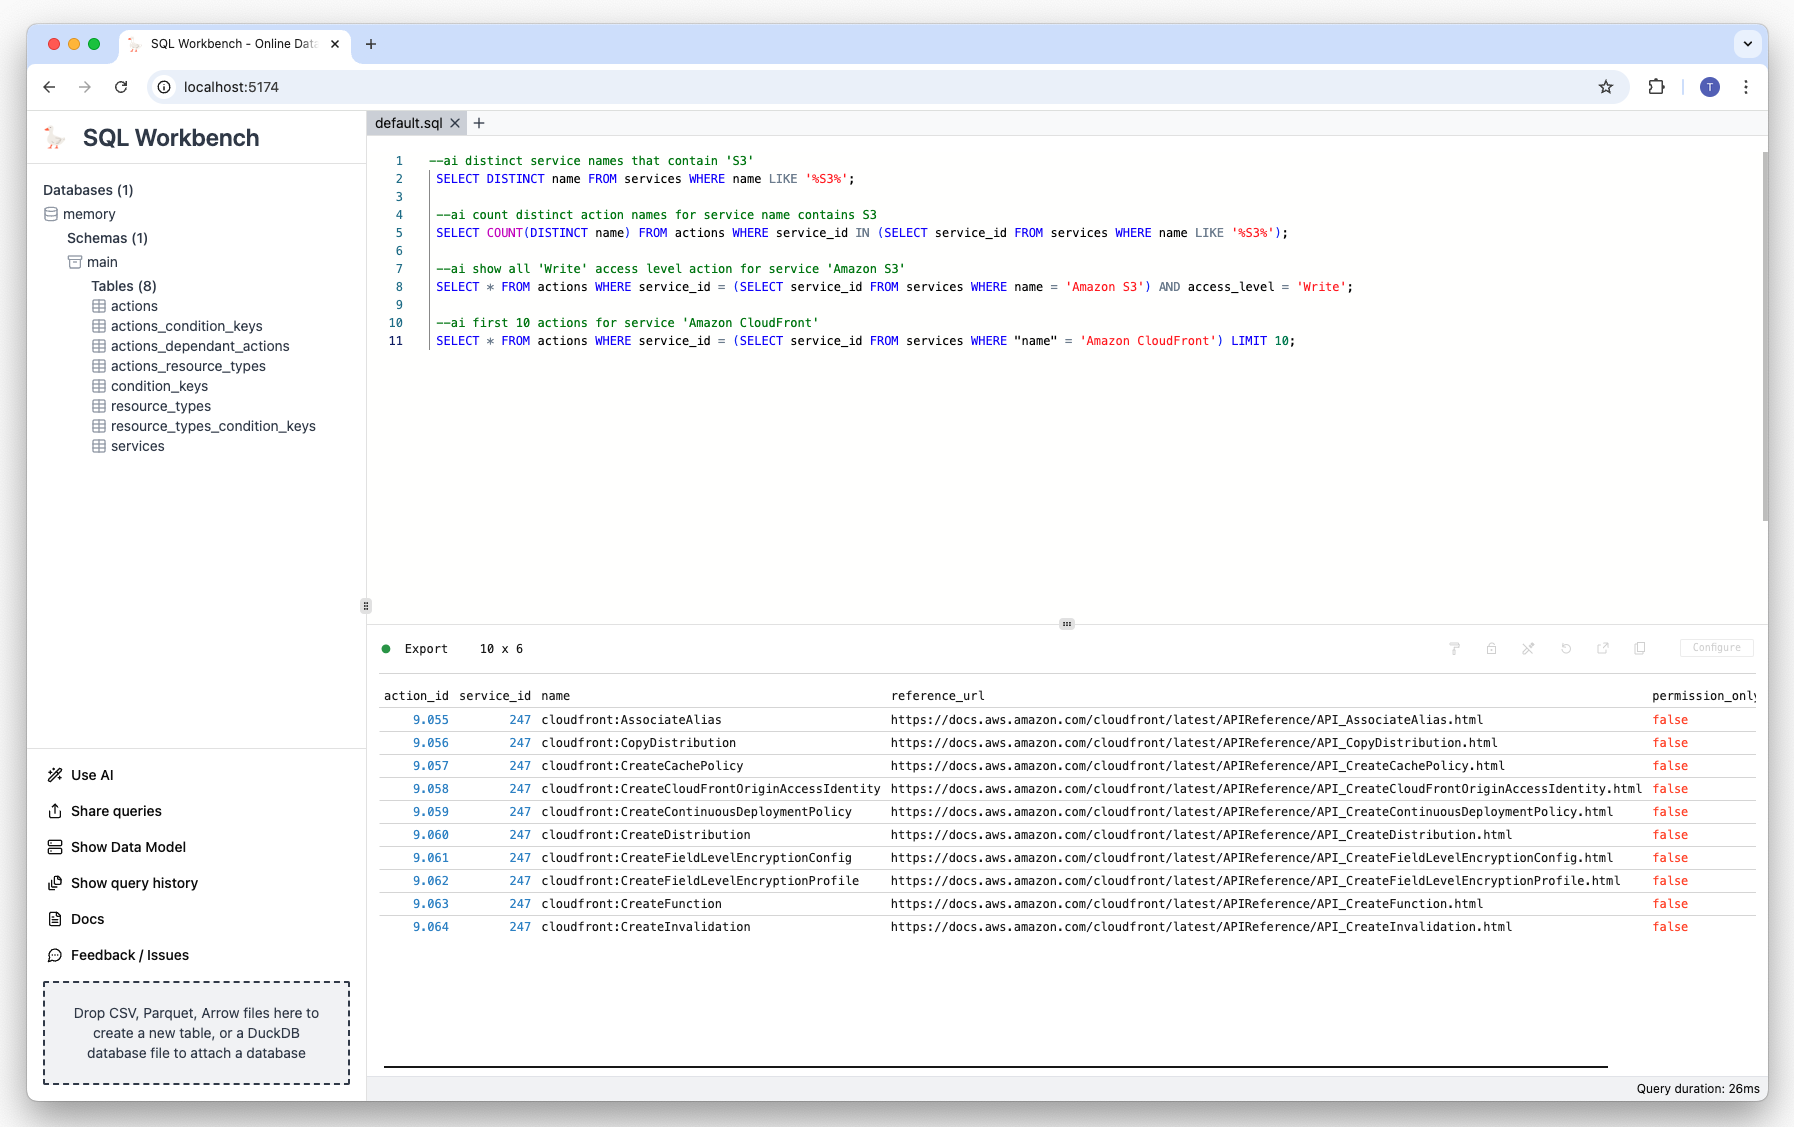Open the Use AI option in sidebar
The height and width of the screenshot is (1127, 1794).
92,775
